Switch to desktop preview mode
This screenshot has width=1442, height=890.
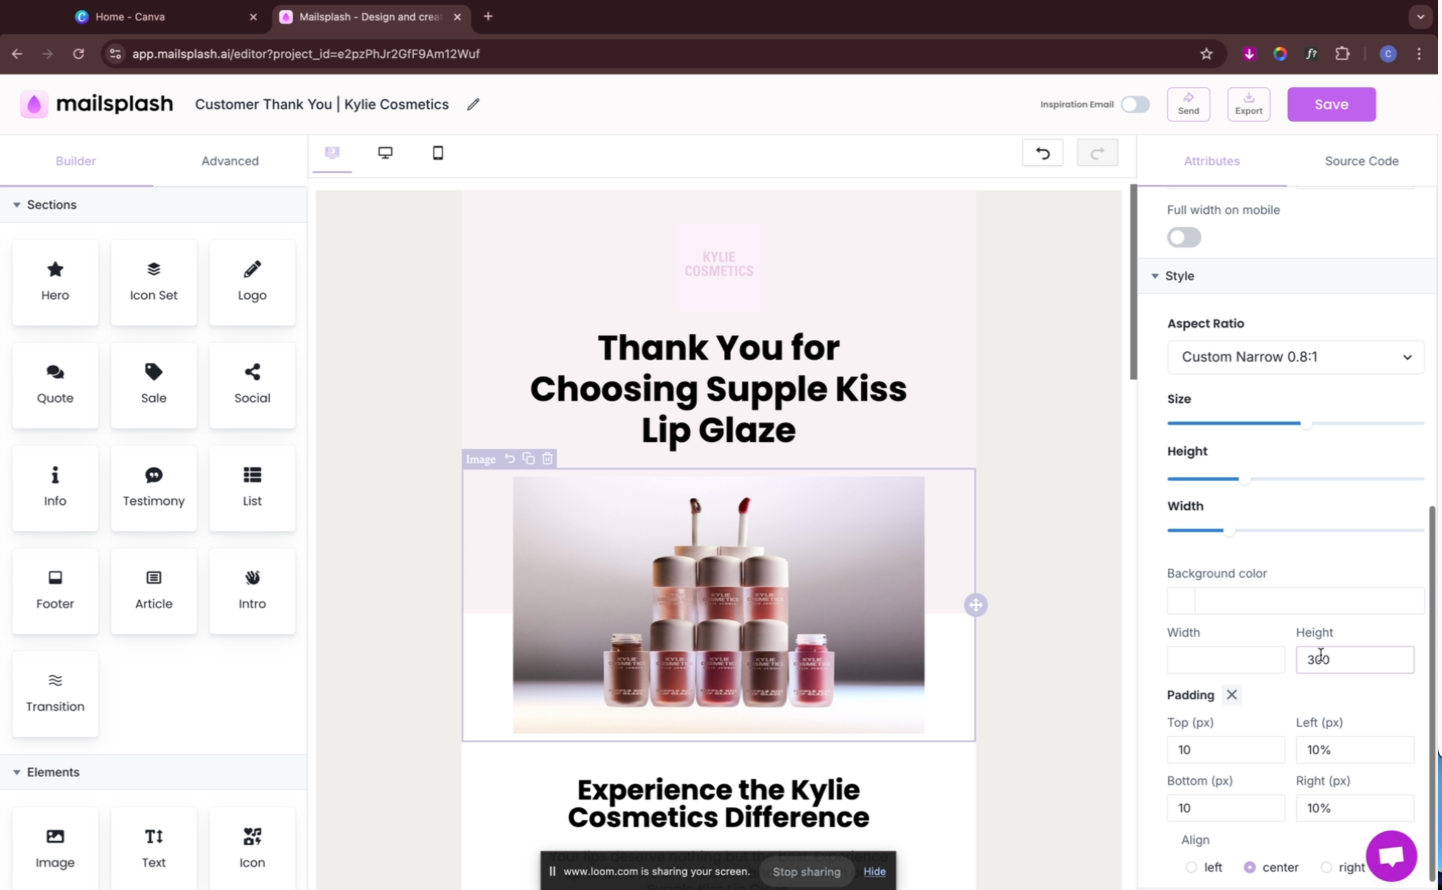tap(385, 153)
